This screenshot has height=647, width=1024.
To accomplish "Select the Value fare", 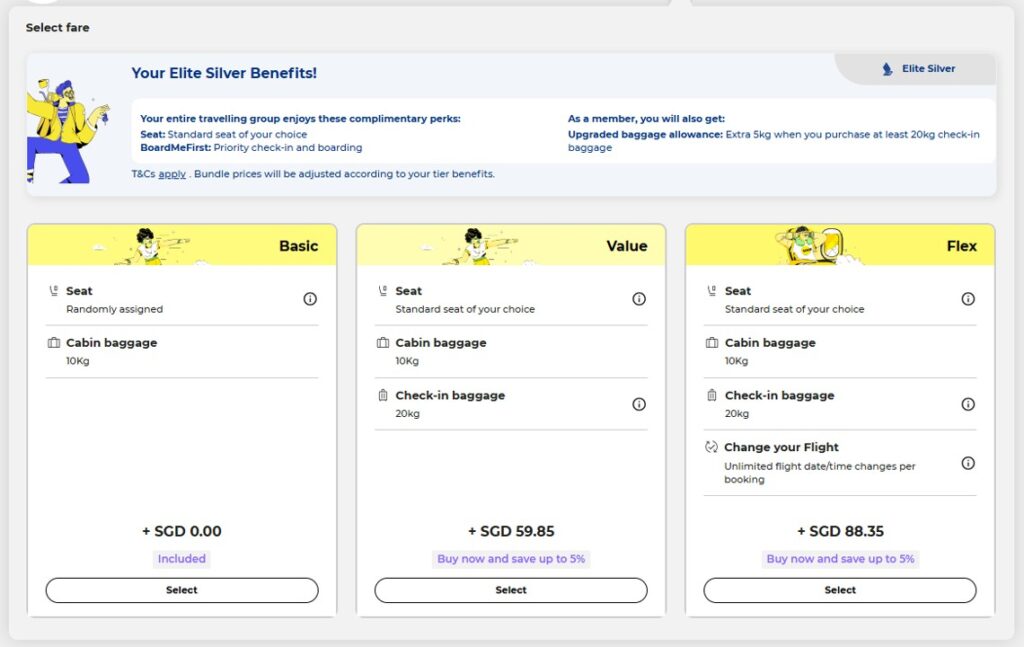I will coord(510,590).
